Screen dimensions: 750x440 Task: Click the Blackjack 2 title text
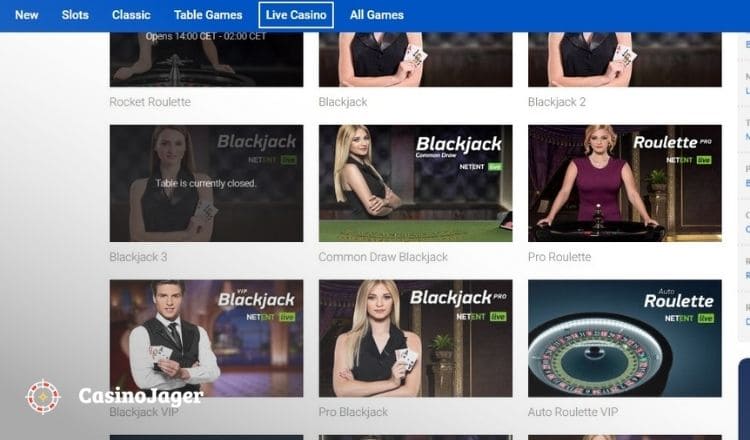(x=557, y=102)
